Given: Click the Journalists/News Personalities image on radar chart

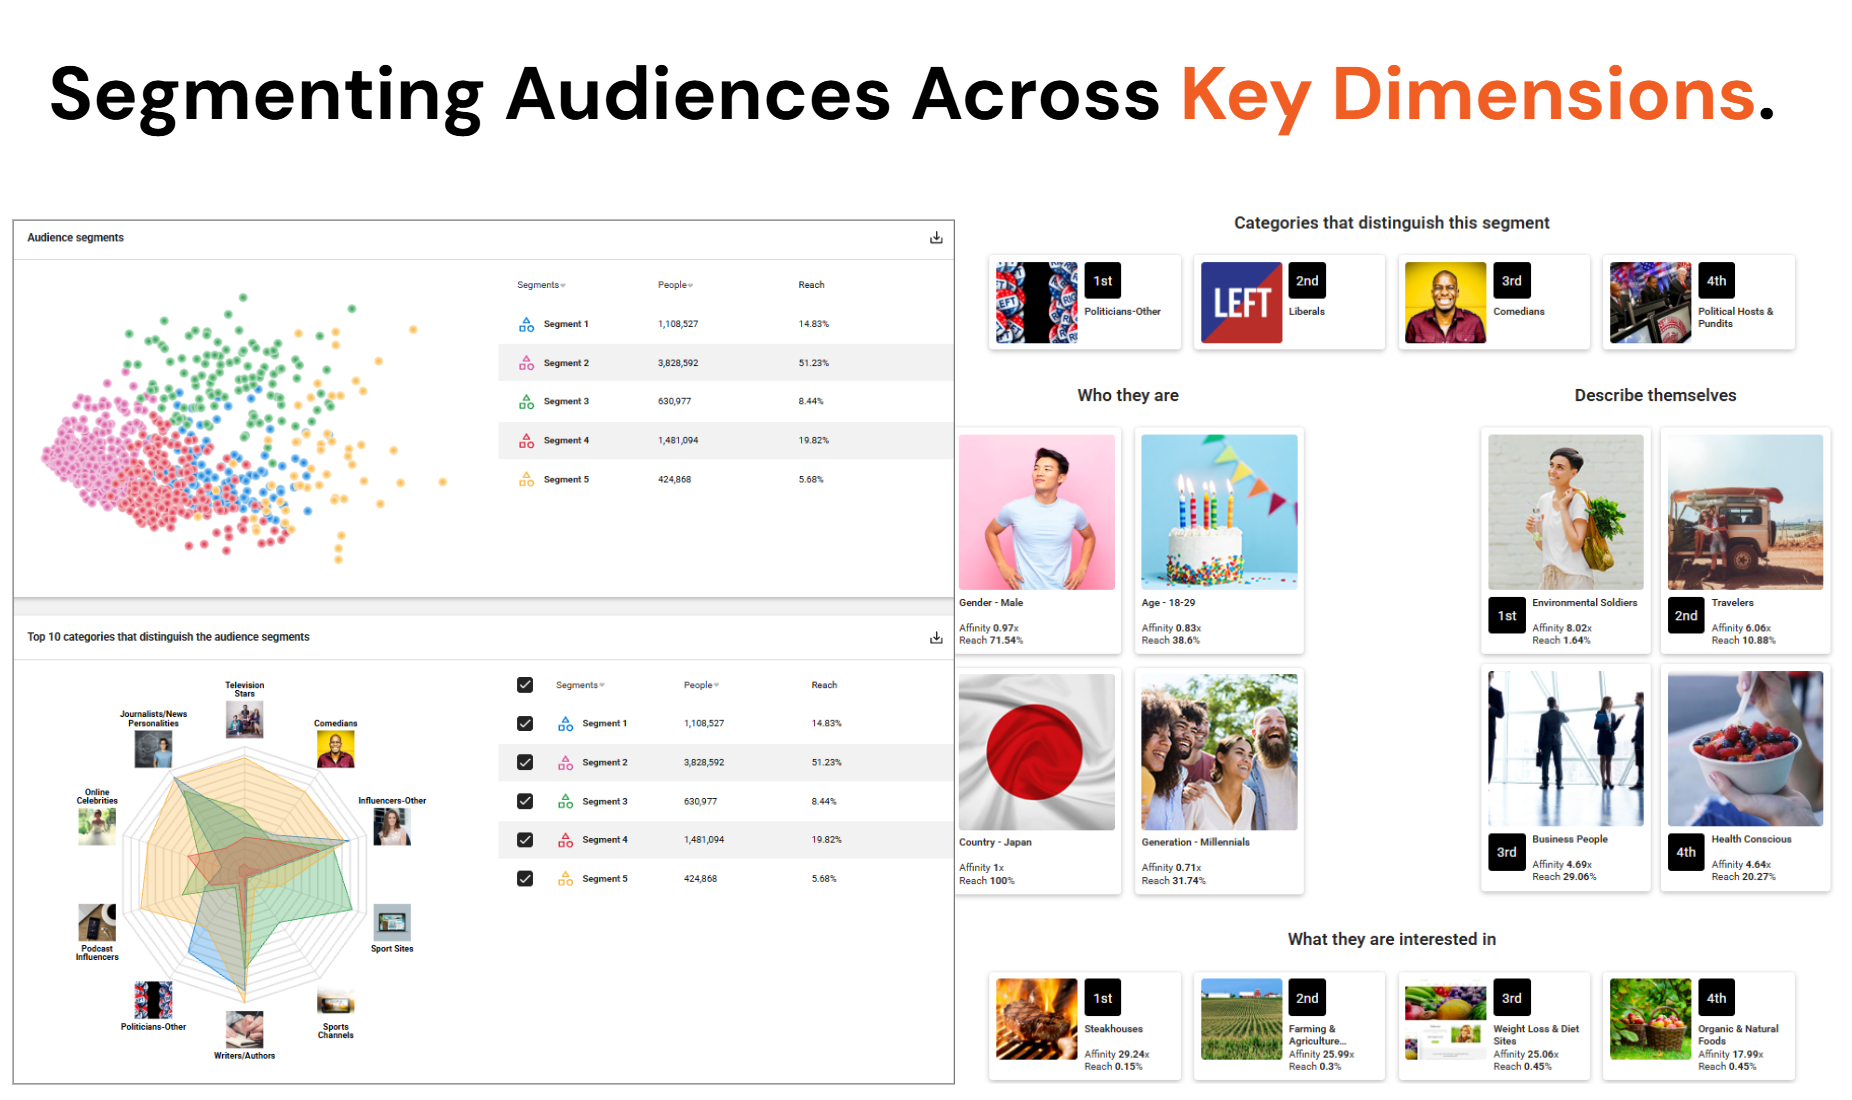Looking at the screenshot, I should point(153,749).
